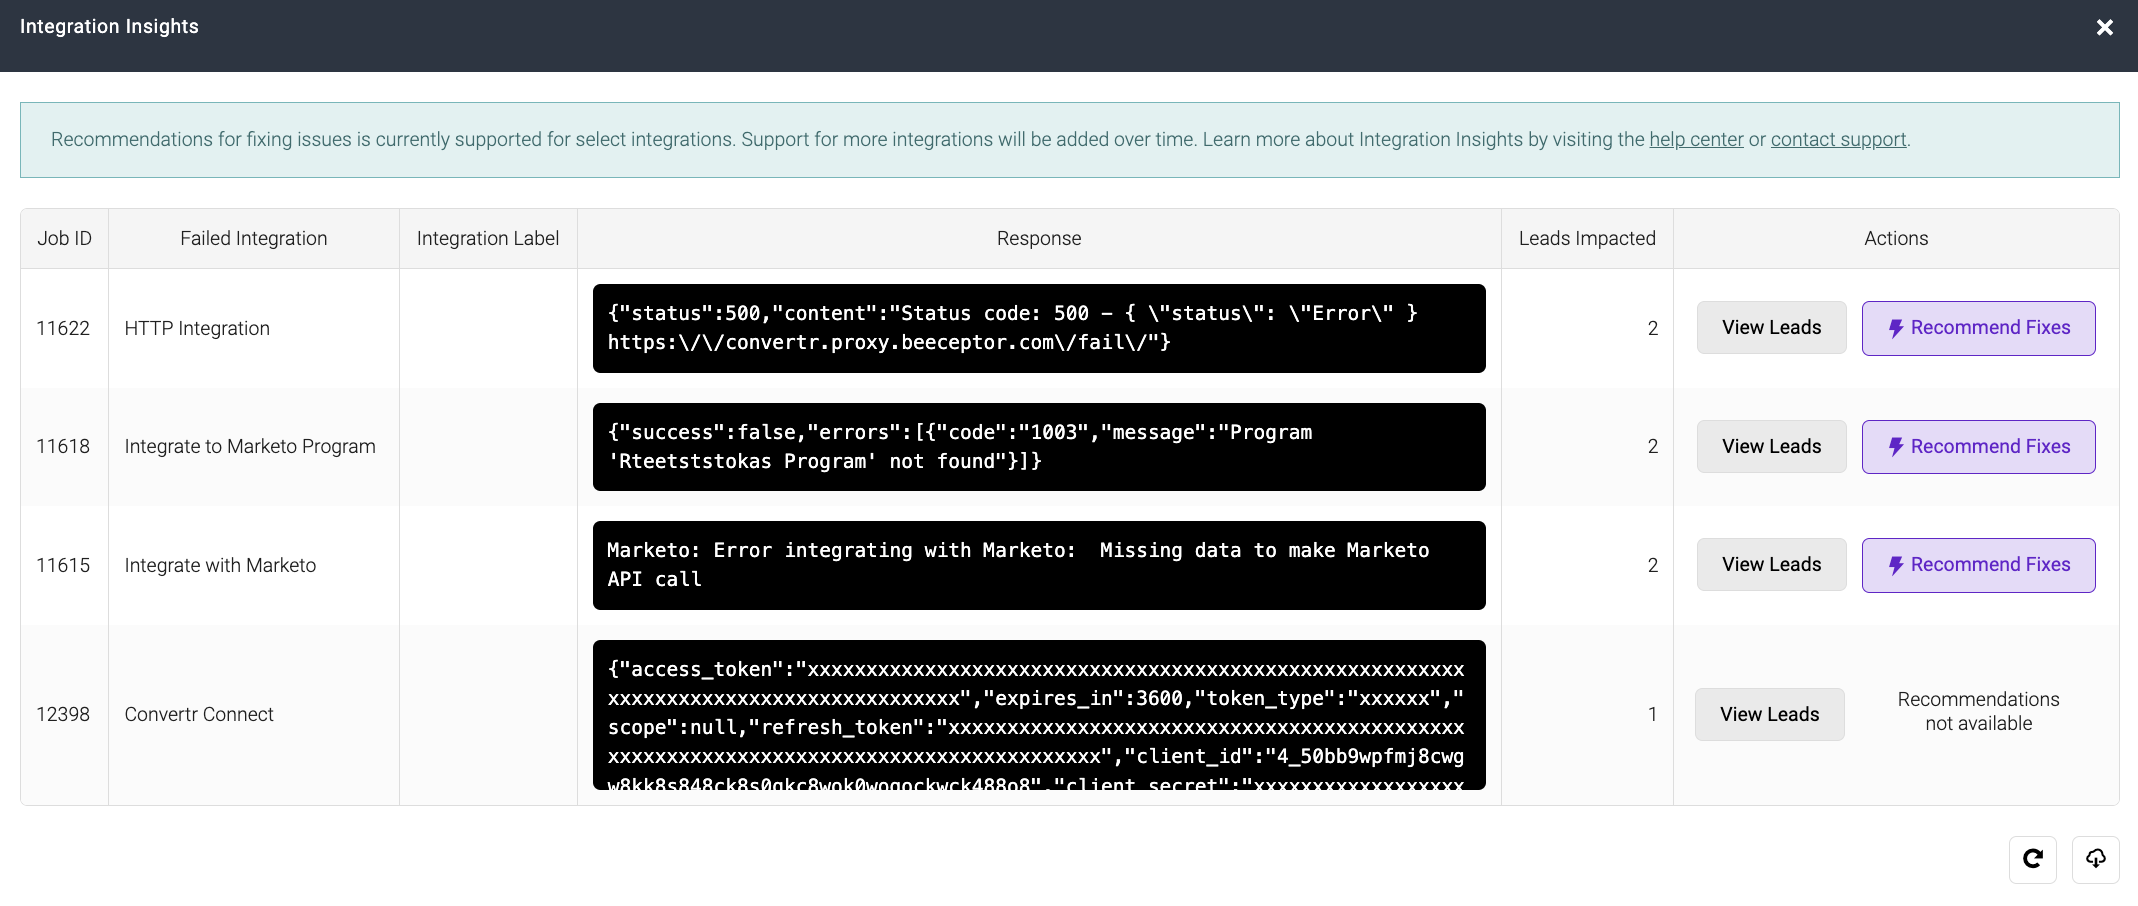Recommend Fixes for HTTP Integration row
Image resolution: width=2138 pixels, height=906 pixels.
point(1978,328)
